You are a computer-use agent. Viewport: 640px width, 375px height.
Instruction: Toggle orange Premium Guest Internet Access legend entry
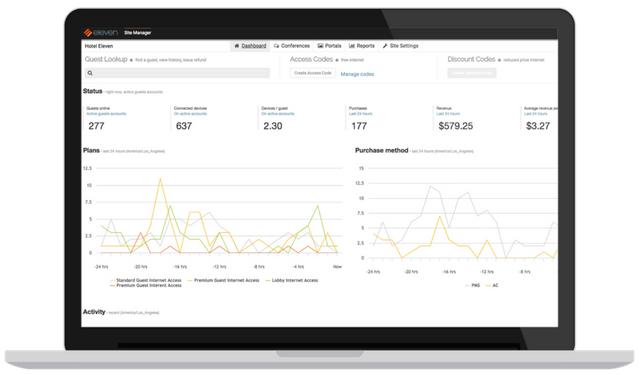146,286
